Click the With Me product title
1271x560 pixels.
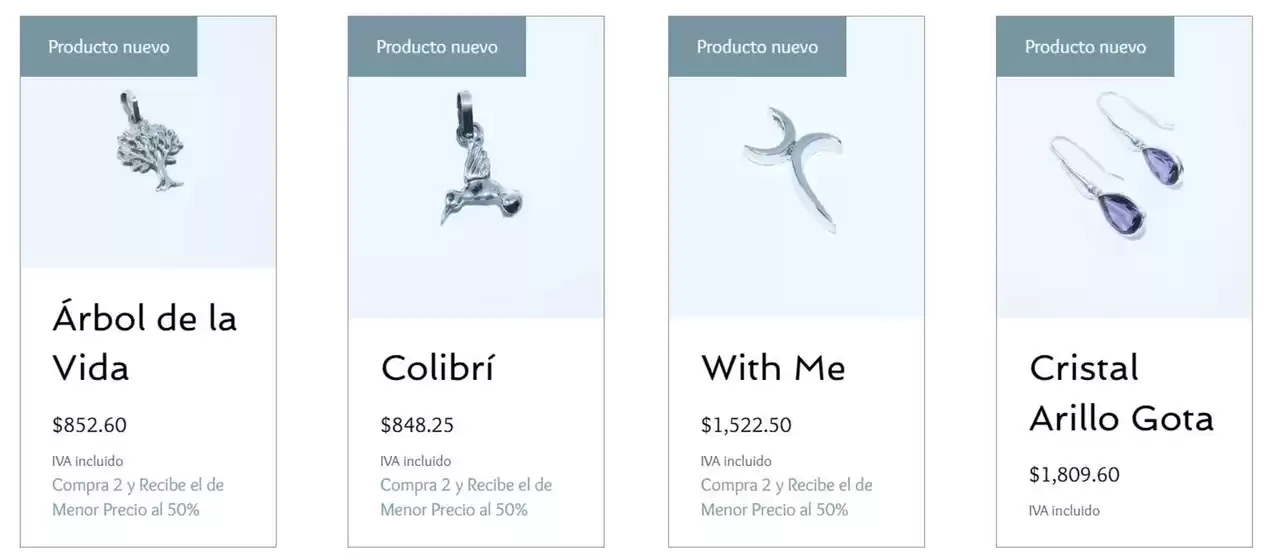773,368
